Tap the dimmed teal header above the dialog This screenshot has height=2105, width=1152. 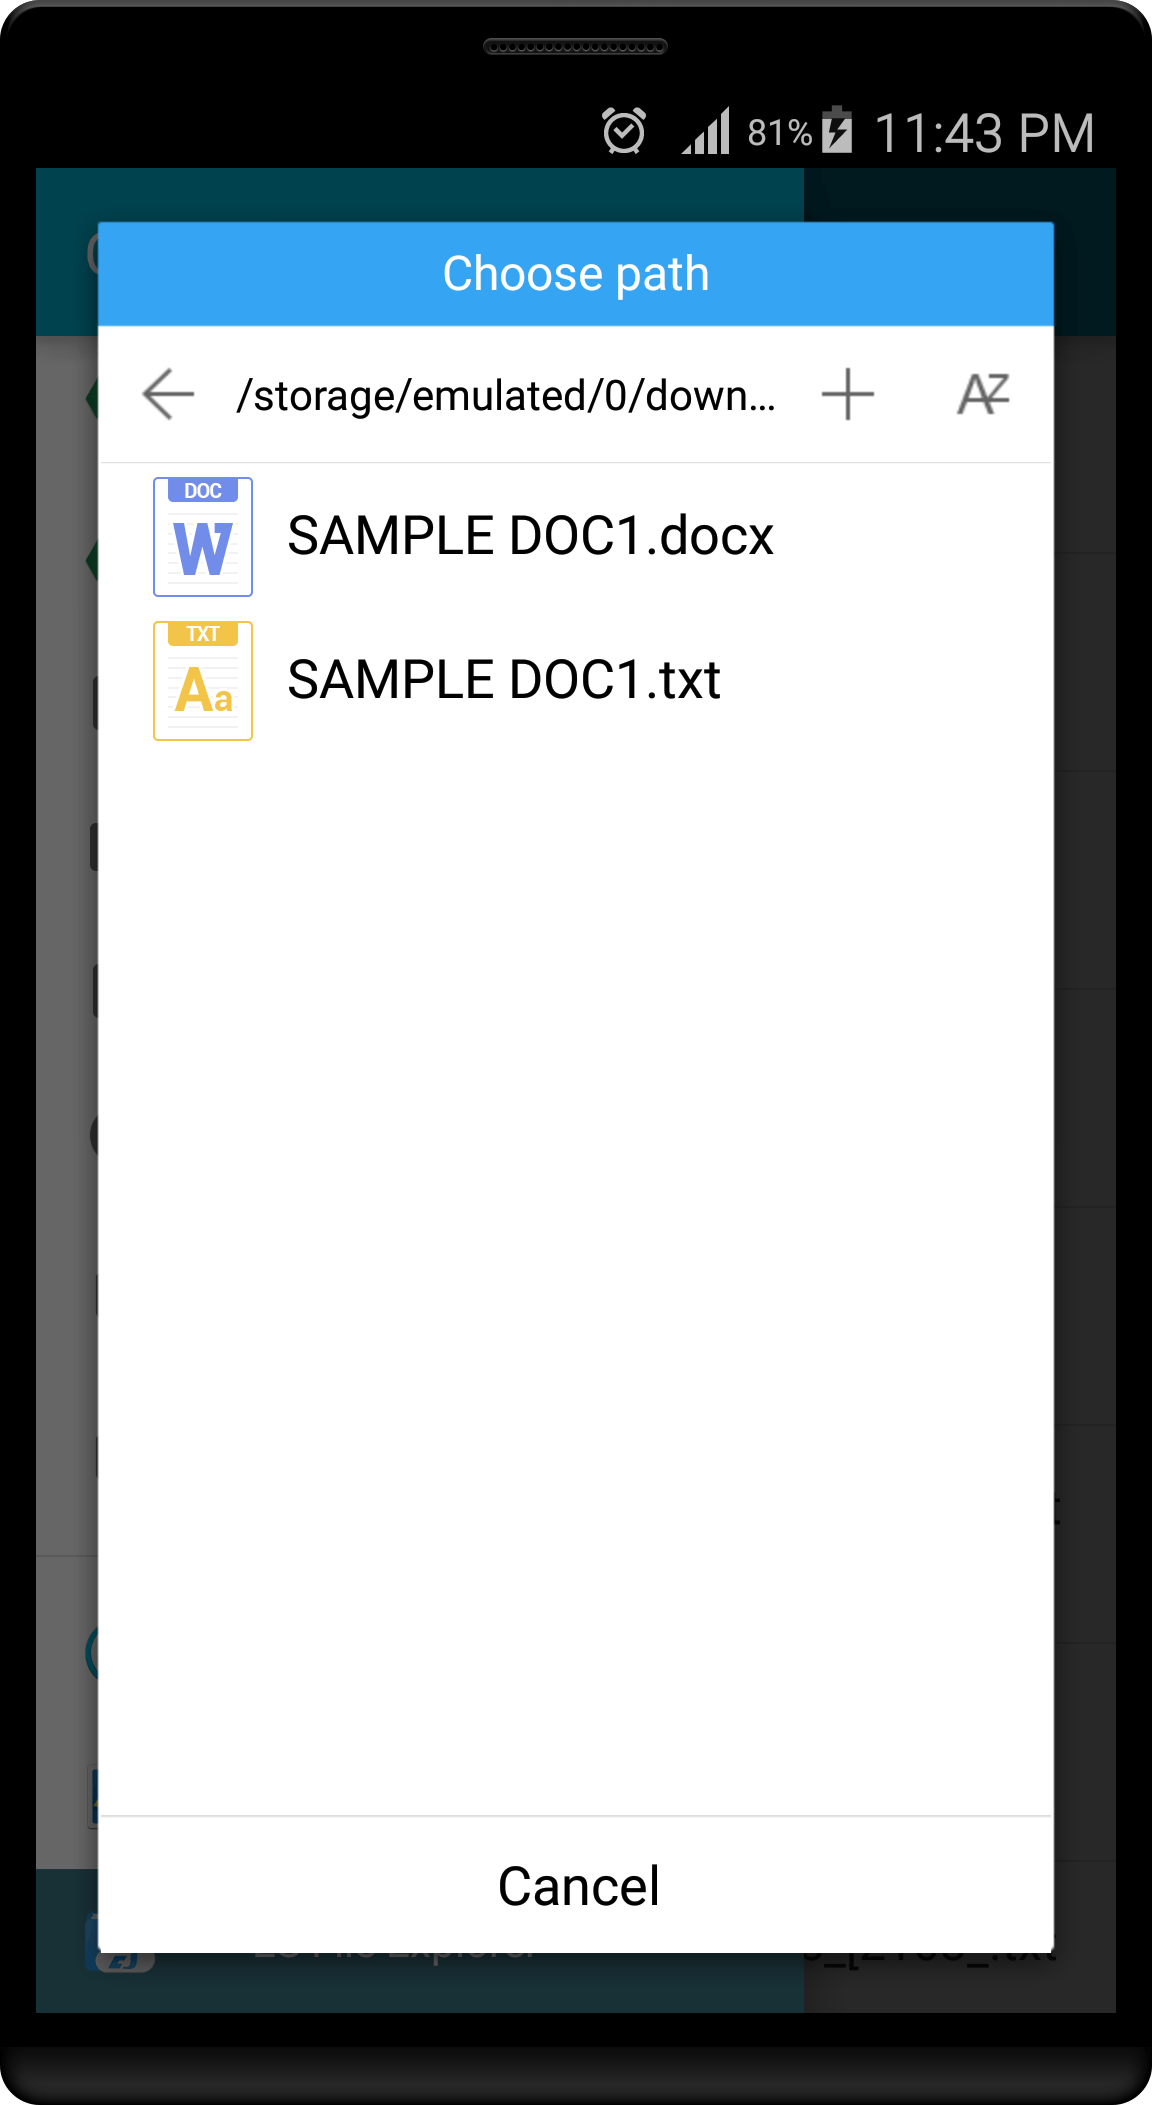click(420, 194)
